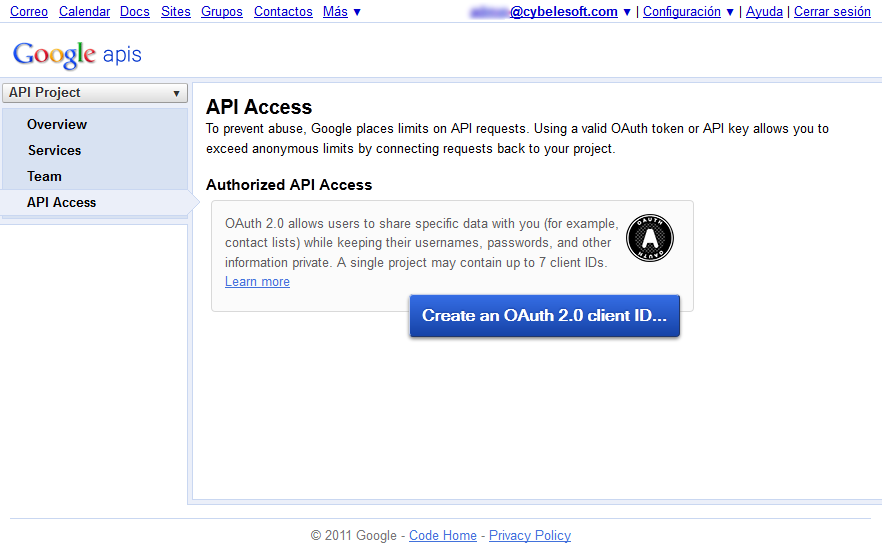
Task: Click the Más link
Action: click(335, 12)
